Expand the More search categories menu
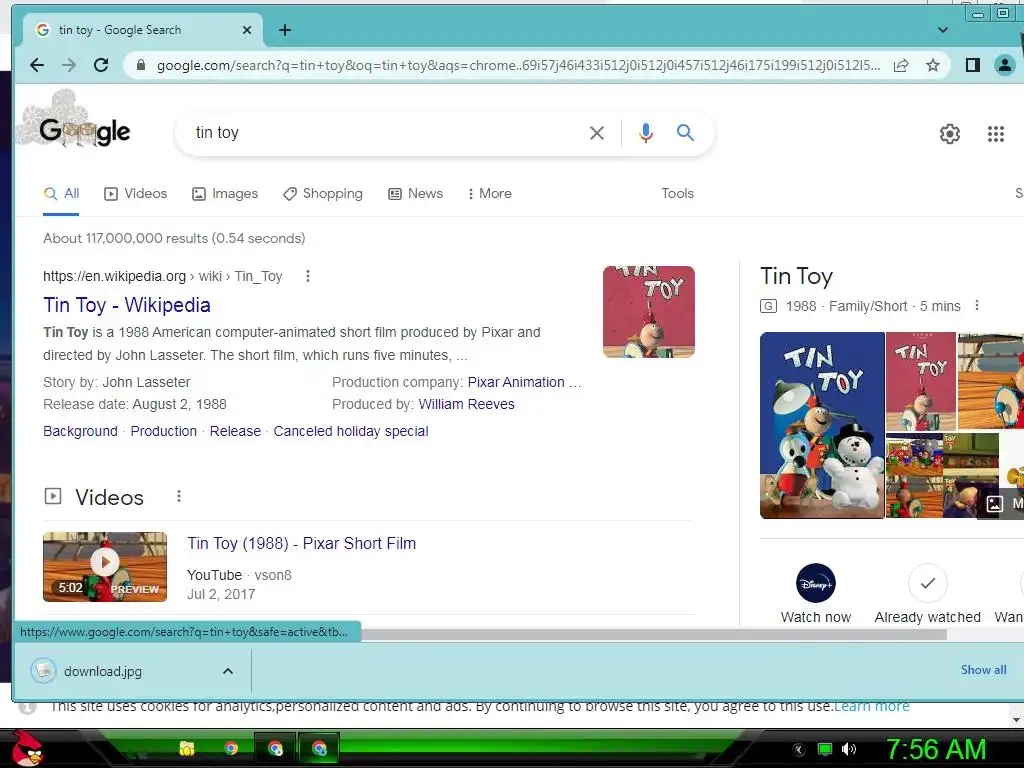 point(489,193)
